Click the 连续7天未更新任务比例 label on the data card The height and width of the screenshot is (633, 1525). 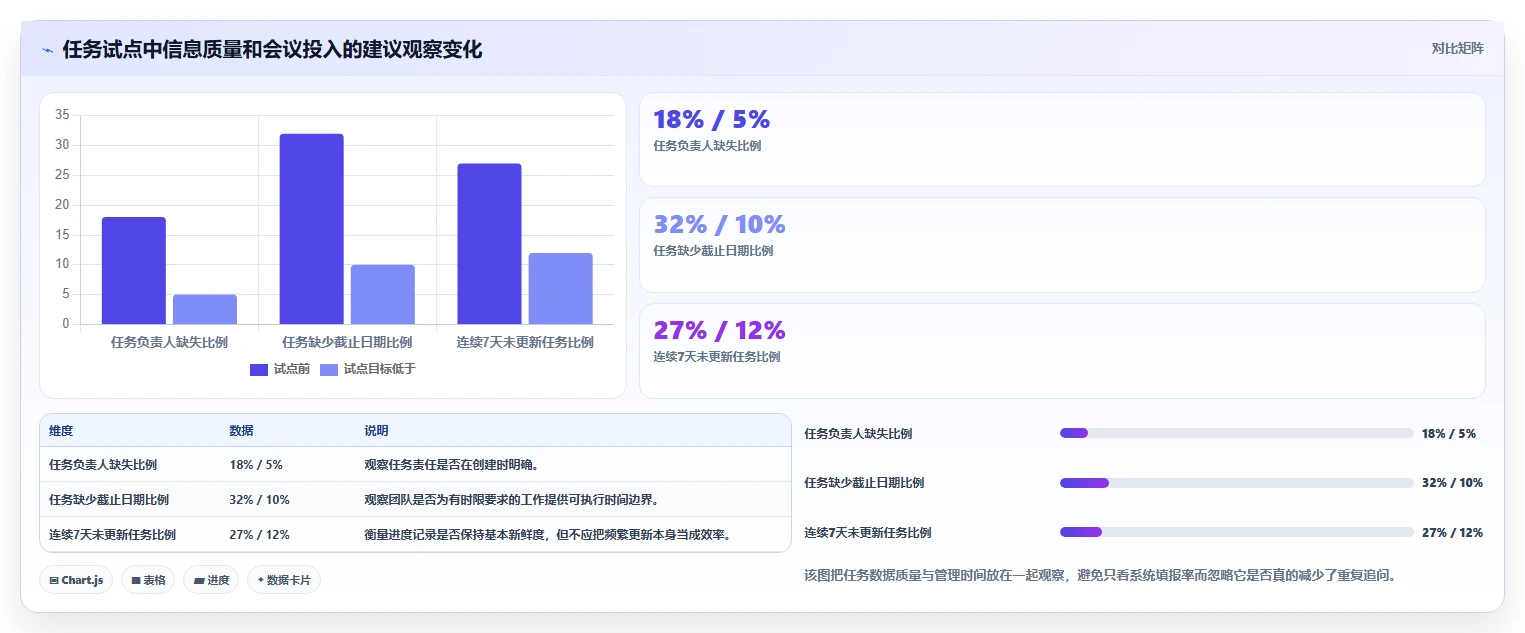(716, 357)
